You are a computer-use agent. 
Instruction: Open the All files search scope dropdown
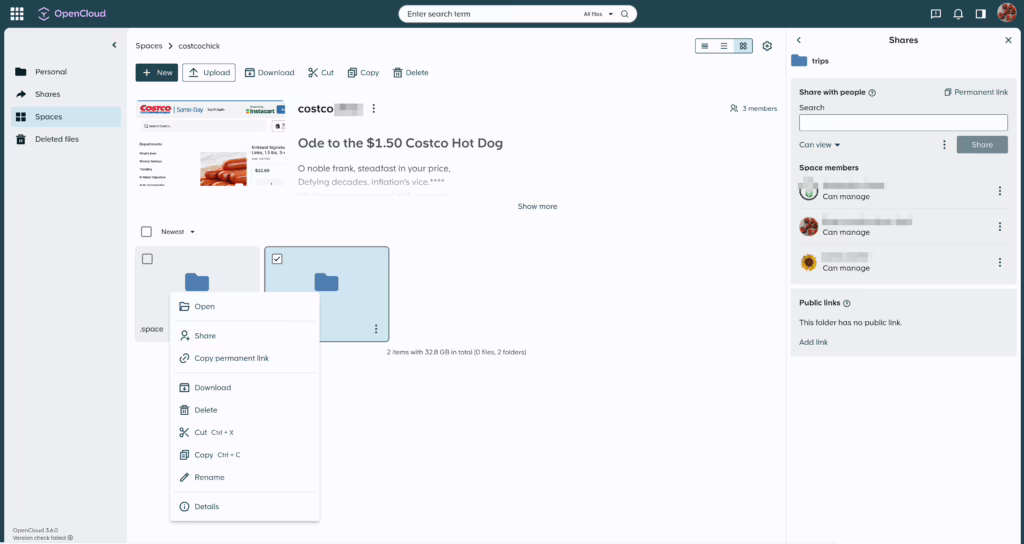point(598,14)
